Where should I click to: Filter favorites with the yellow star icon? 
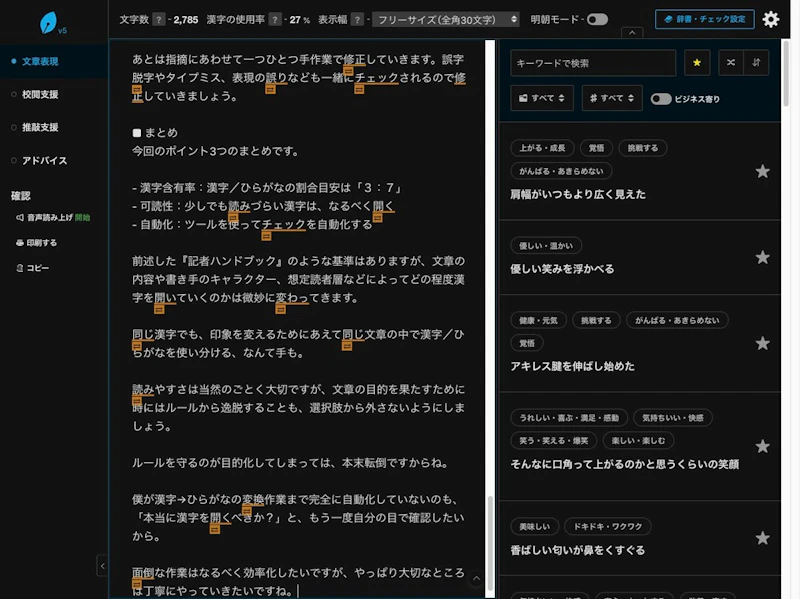[x=697, y=63]
